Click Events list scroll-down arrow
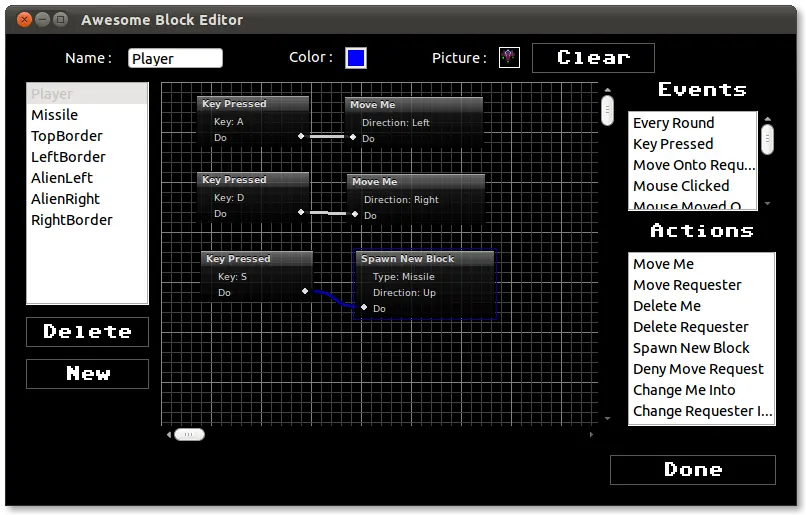Screen dimensions: 806x515 [x=767, y=204]
